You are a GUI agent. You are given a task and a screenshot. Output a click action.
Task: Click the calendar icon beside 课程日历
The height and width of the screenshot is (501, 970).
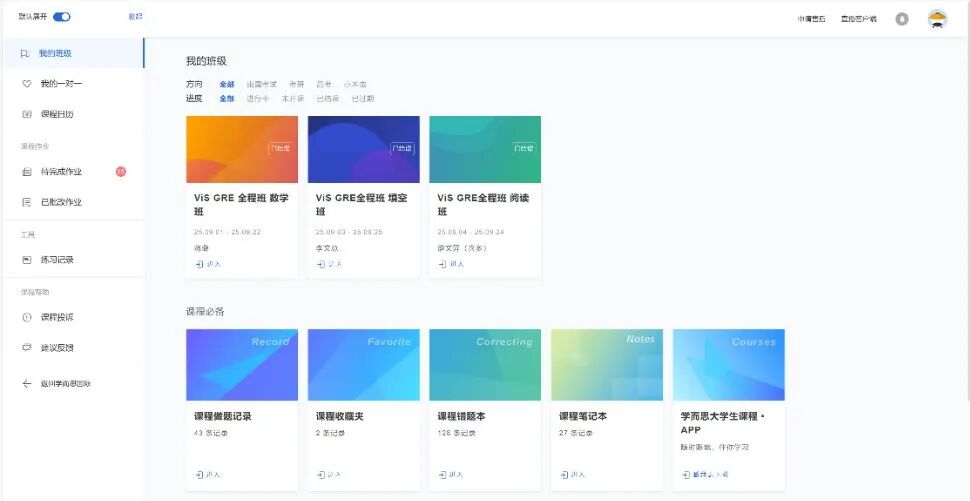click(27, 114)
